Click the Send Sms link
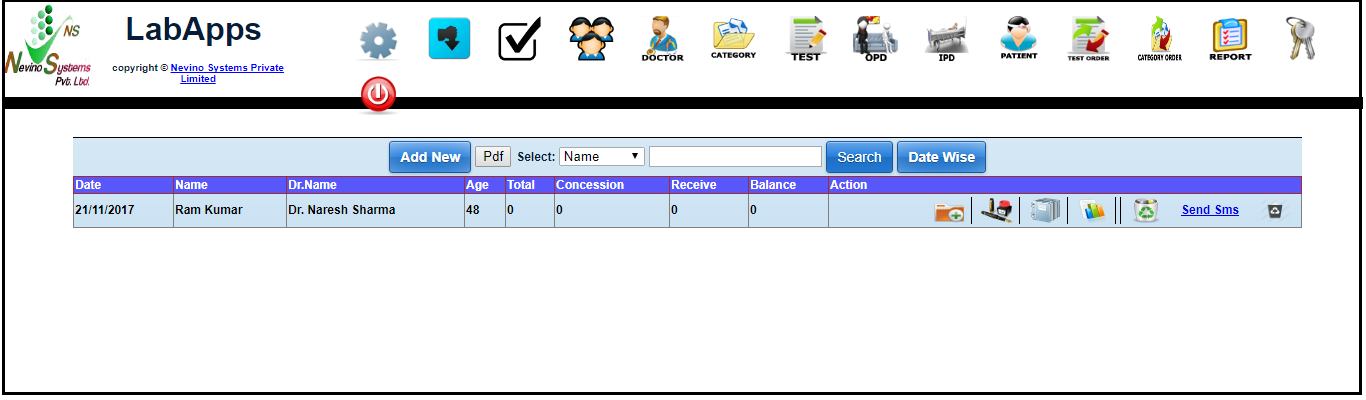Viewport: 1366px width, 400px height. coord(1210,210)
